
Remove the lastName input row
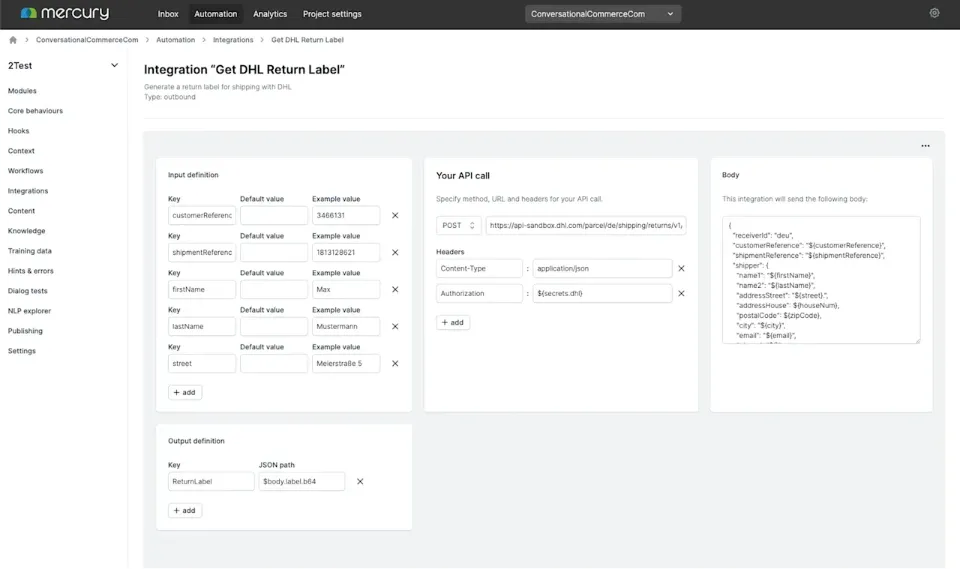(395, 326)
